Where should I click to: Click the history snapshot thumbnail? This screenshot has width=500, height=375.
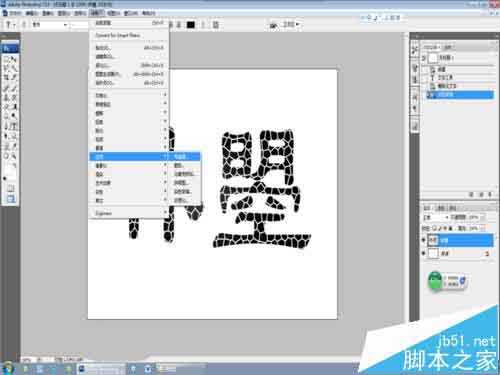coord(433,58)
